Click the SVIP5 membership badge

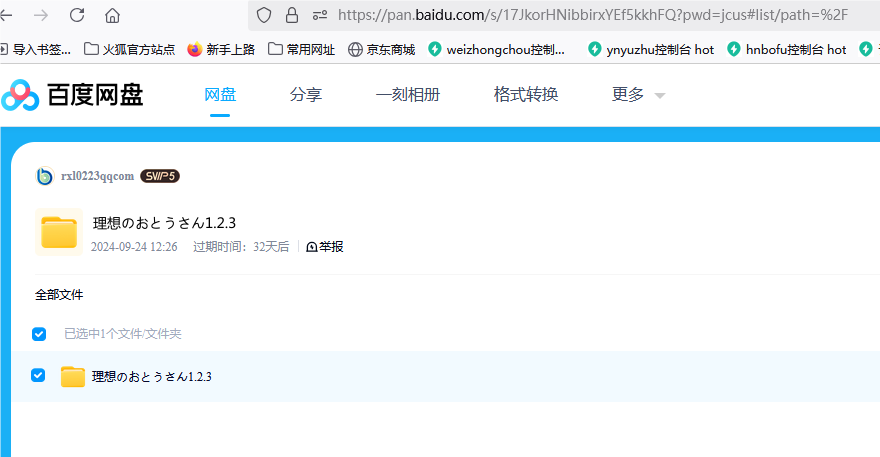tap(159, 176)
